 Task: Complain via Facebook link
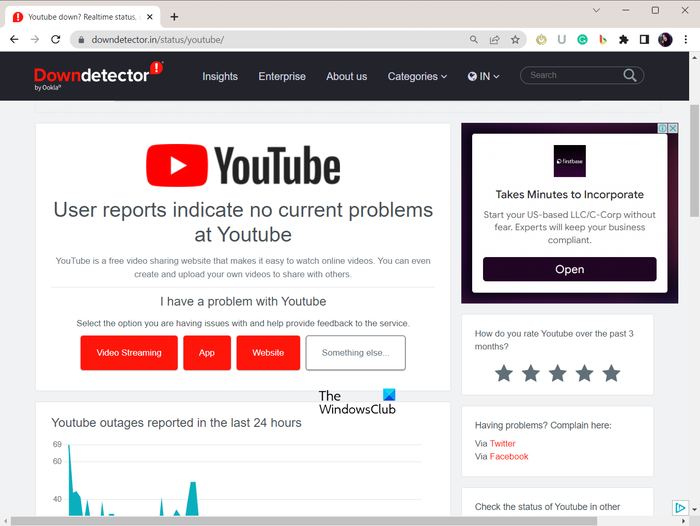[x=509, y=456]
